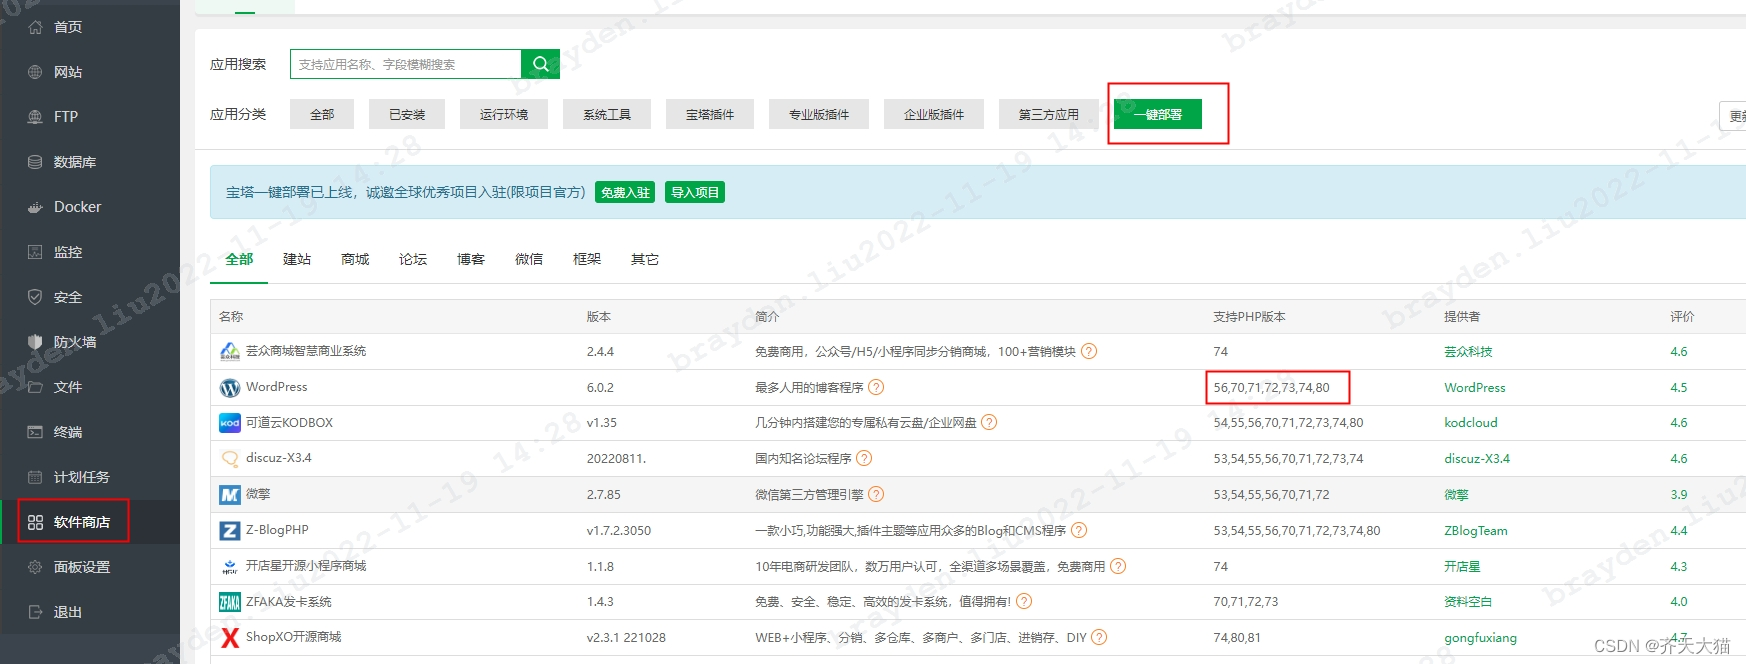
Task: Switch to the 博客 tab
Action: click(x=471, y=259)
